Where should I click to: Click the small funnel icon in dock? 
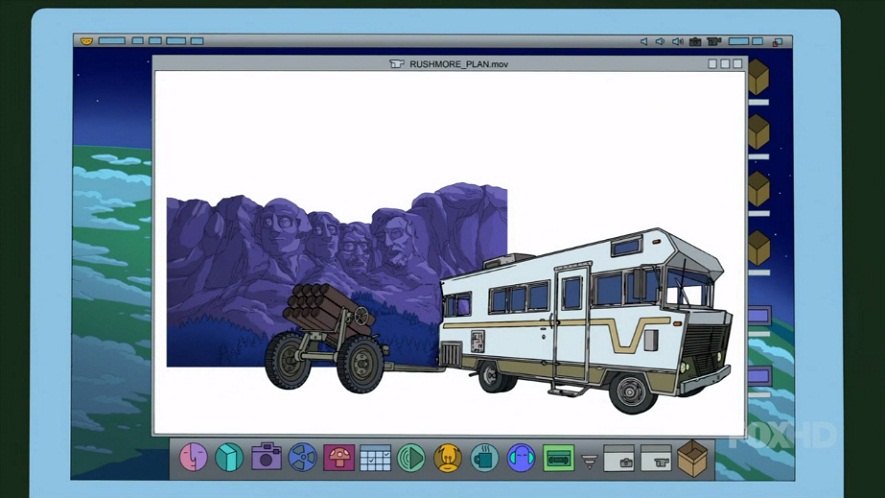pyautogui.click(x=589, y=462)
